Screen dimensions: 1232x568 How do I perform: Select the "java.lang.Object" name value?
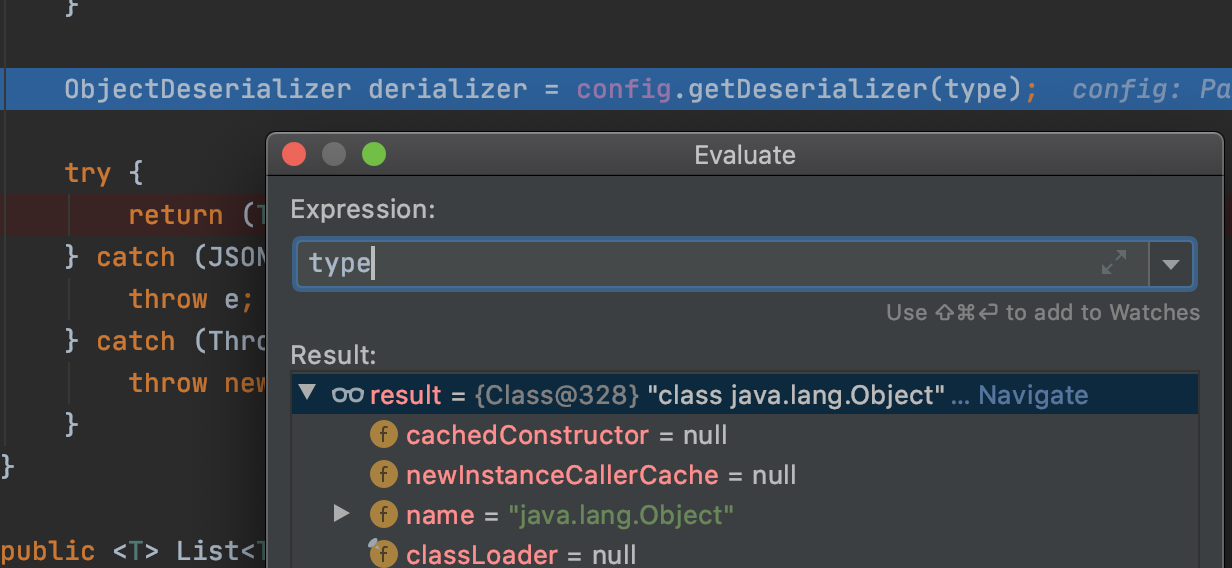[621, 515]
